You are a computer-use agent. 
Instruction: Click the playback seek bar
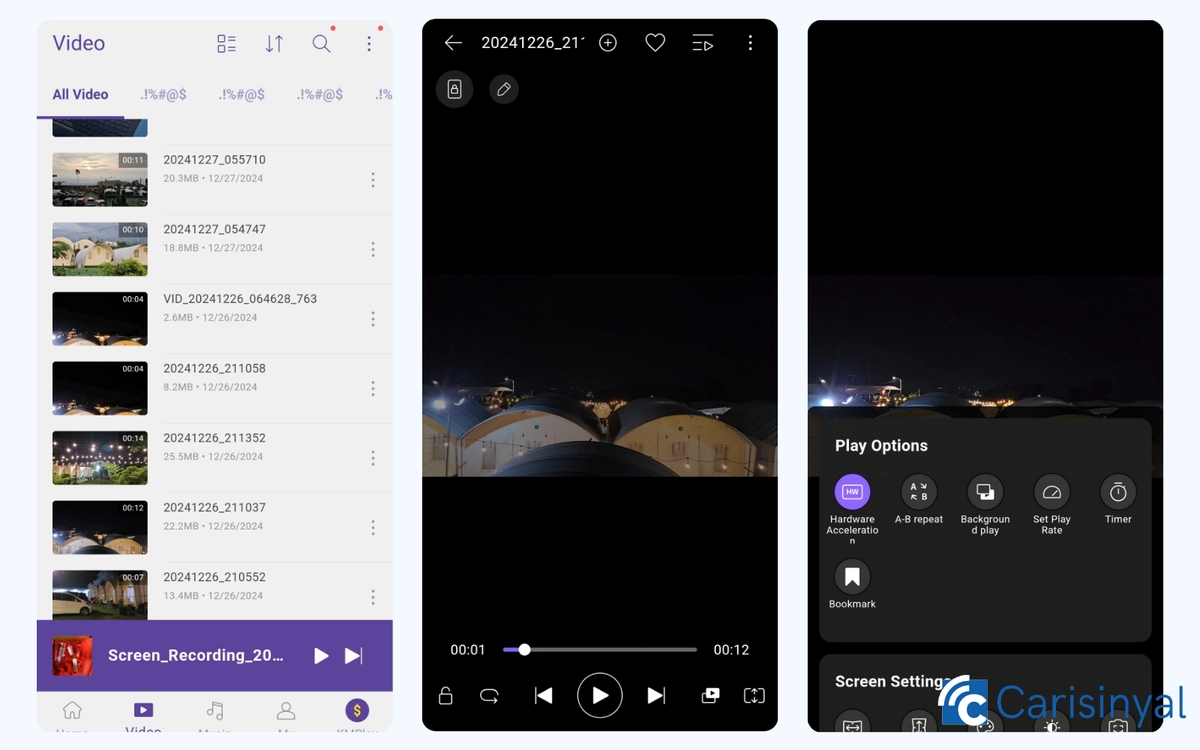pyautogui.click(x=599, y=650)
